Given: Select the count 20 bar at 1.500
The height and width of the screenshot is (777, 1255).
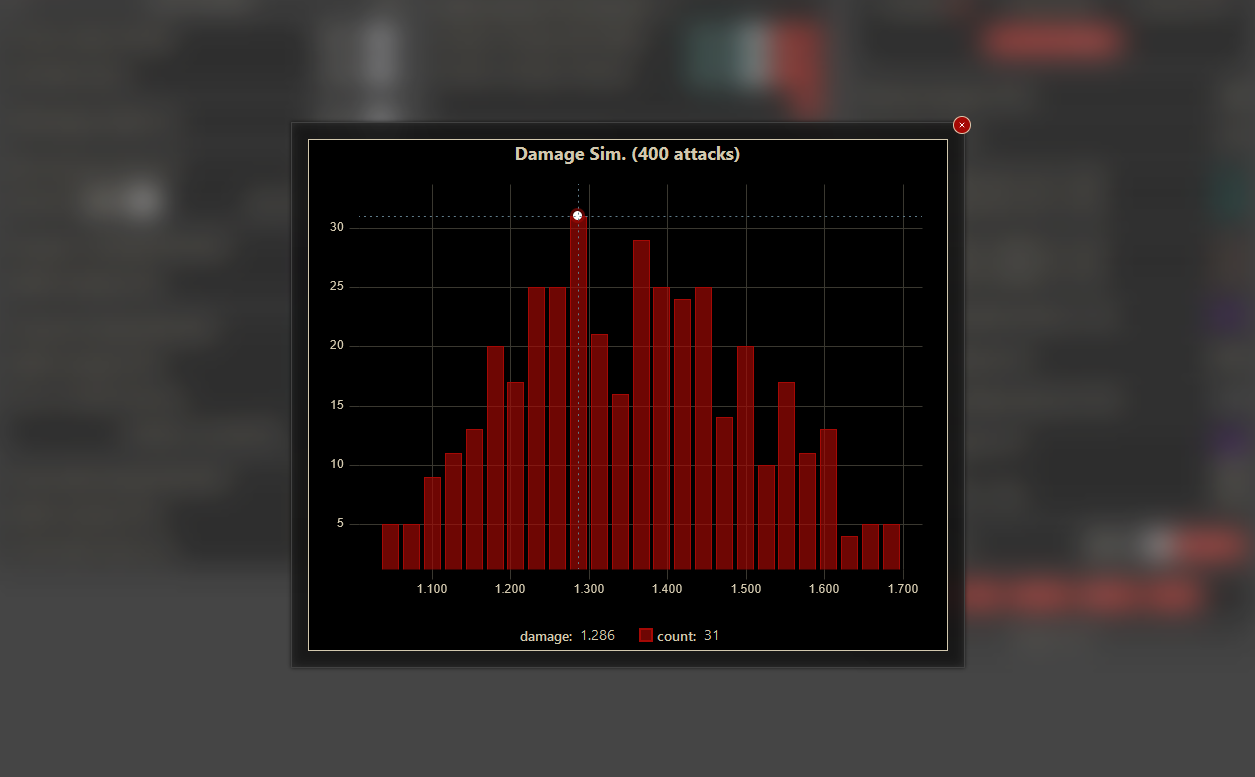Looking at the screenshot, I should 746,457.
